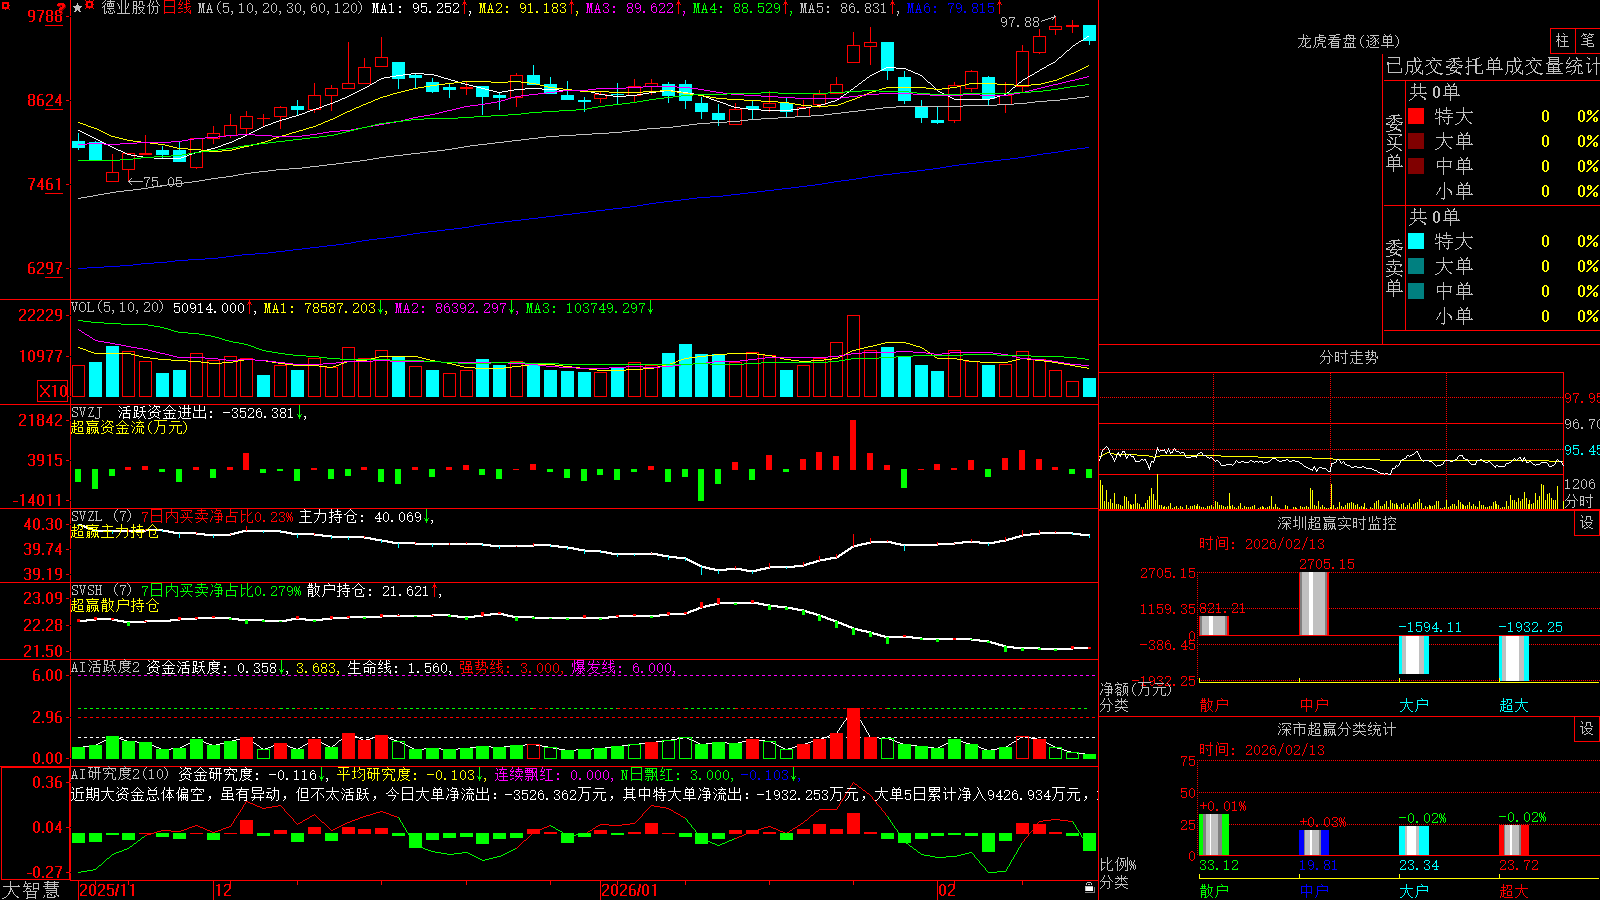Click the teal 中单 sell-order swatch
Viewport: 1600px width, 900px height.
point(1416,291)
